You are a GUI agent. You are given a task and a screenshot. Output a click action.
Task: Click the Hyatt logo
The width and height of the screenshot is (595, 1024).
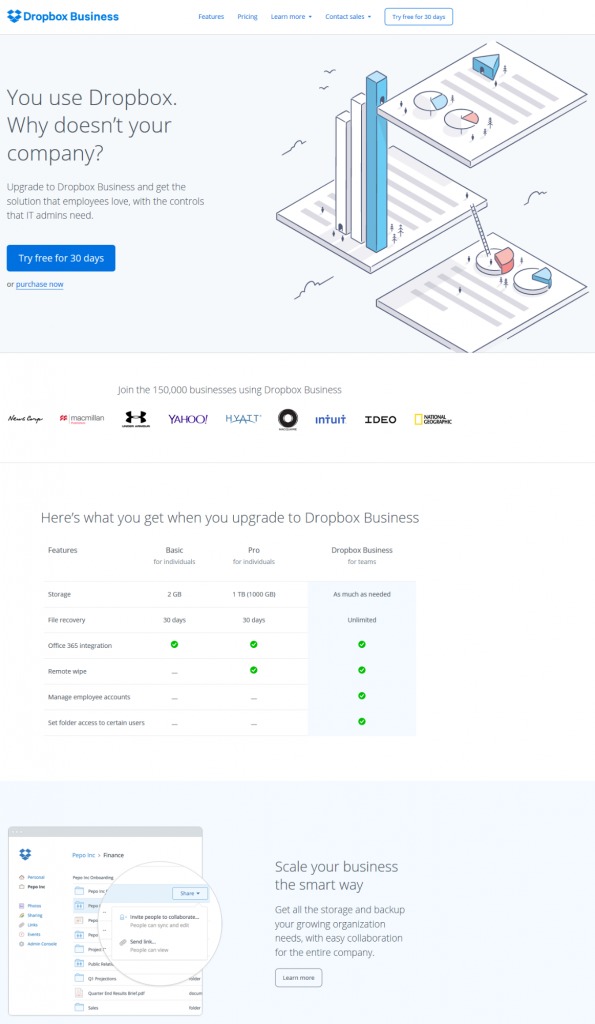243,419
